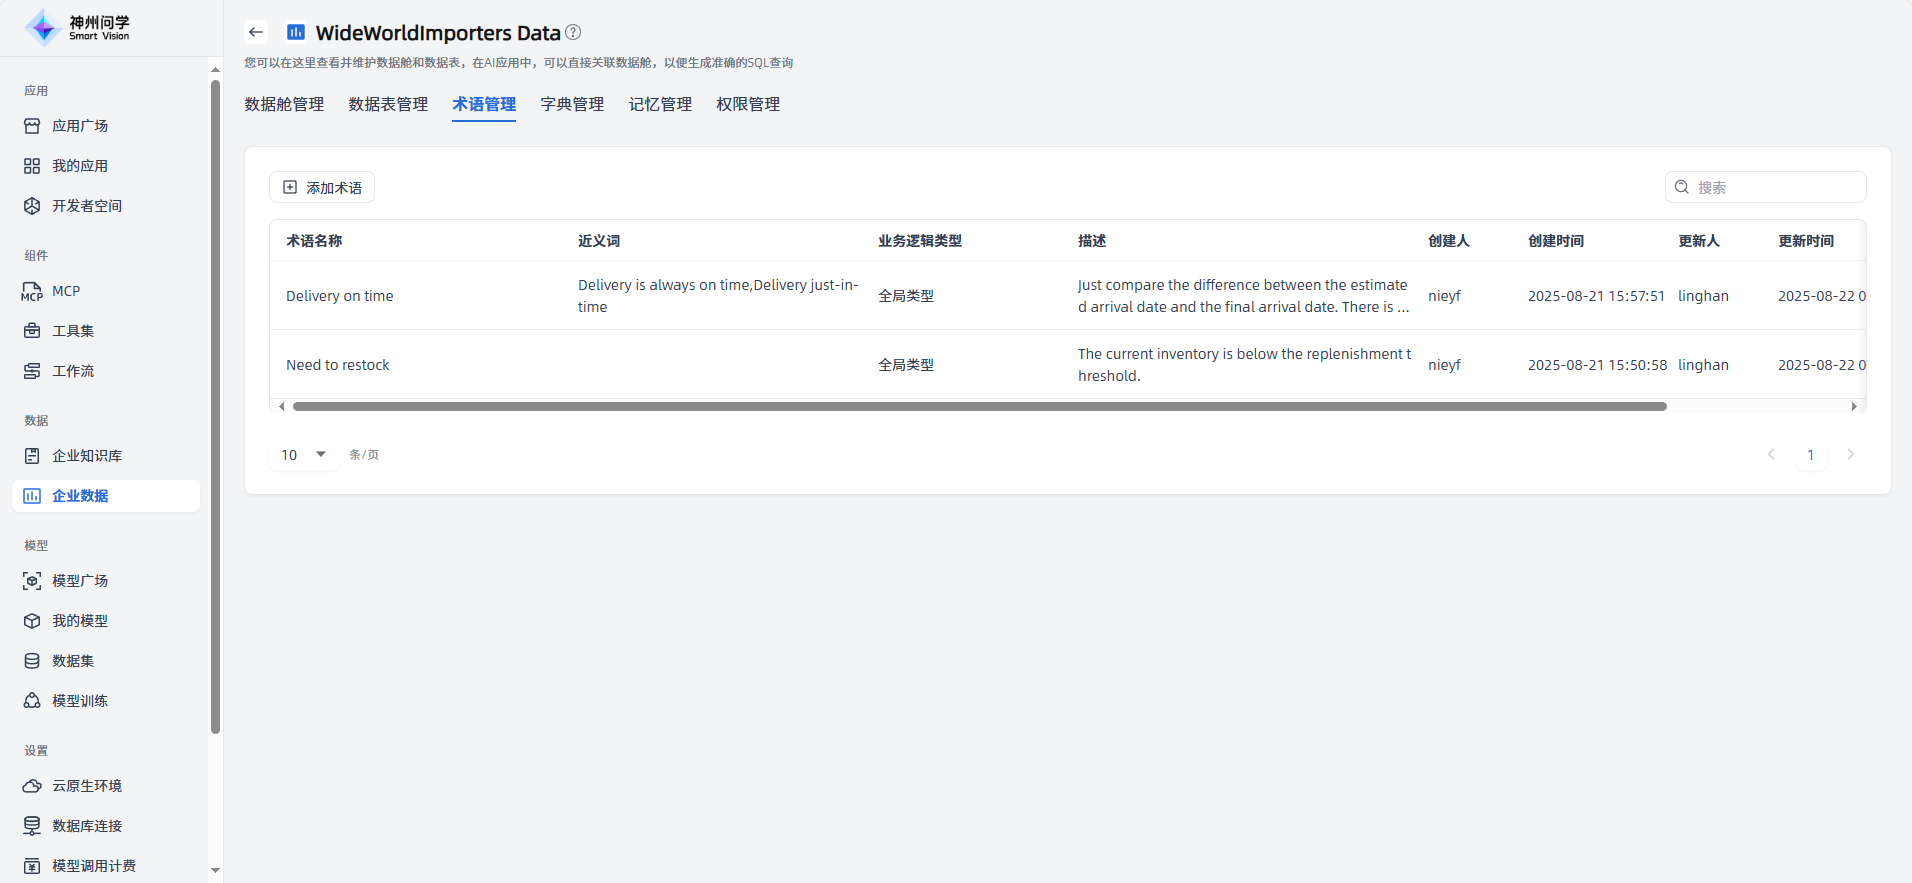The height and width of the screenshot is (883, 1912).
Task: Click the next page chevron in pagination
Action: click(1850, 455)
